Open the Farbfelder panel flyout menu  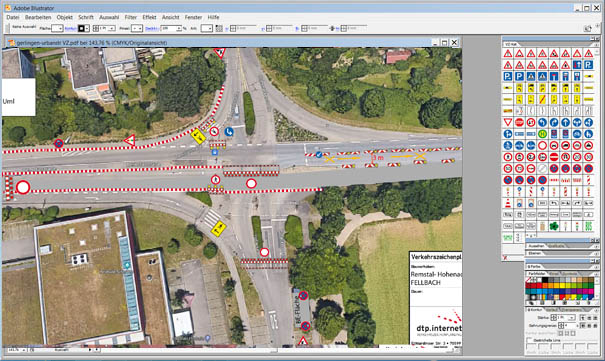[597, 273]
